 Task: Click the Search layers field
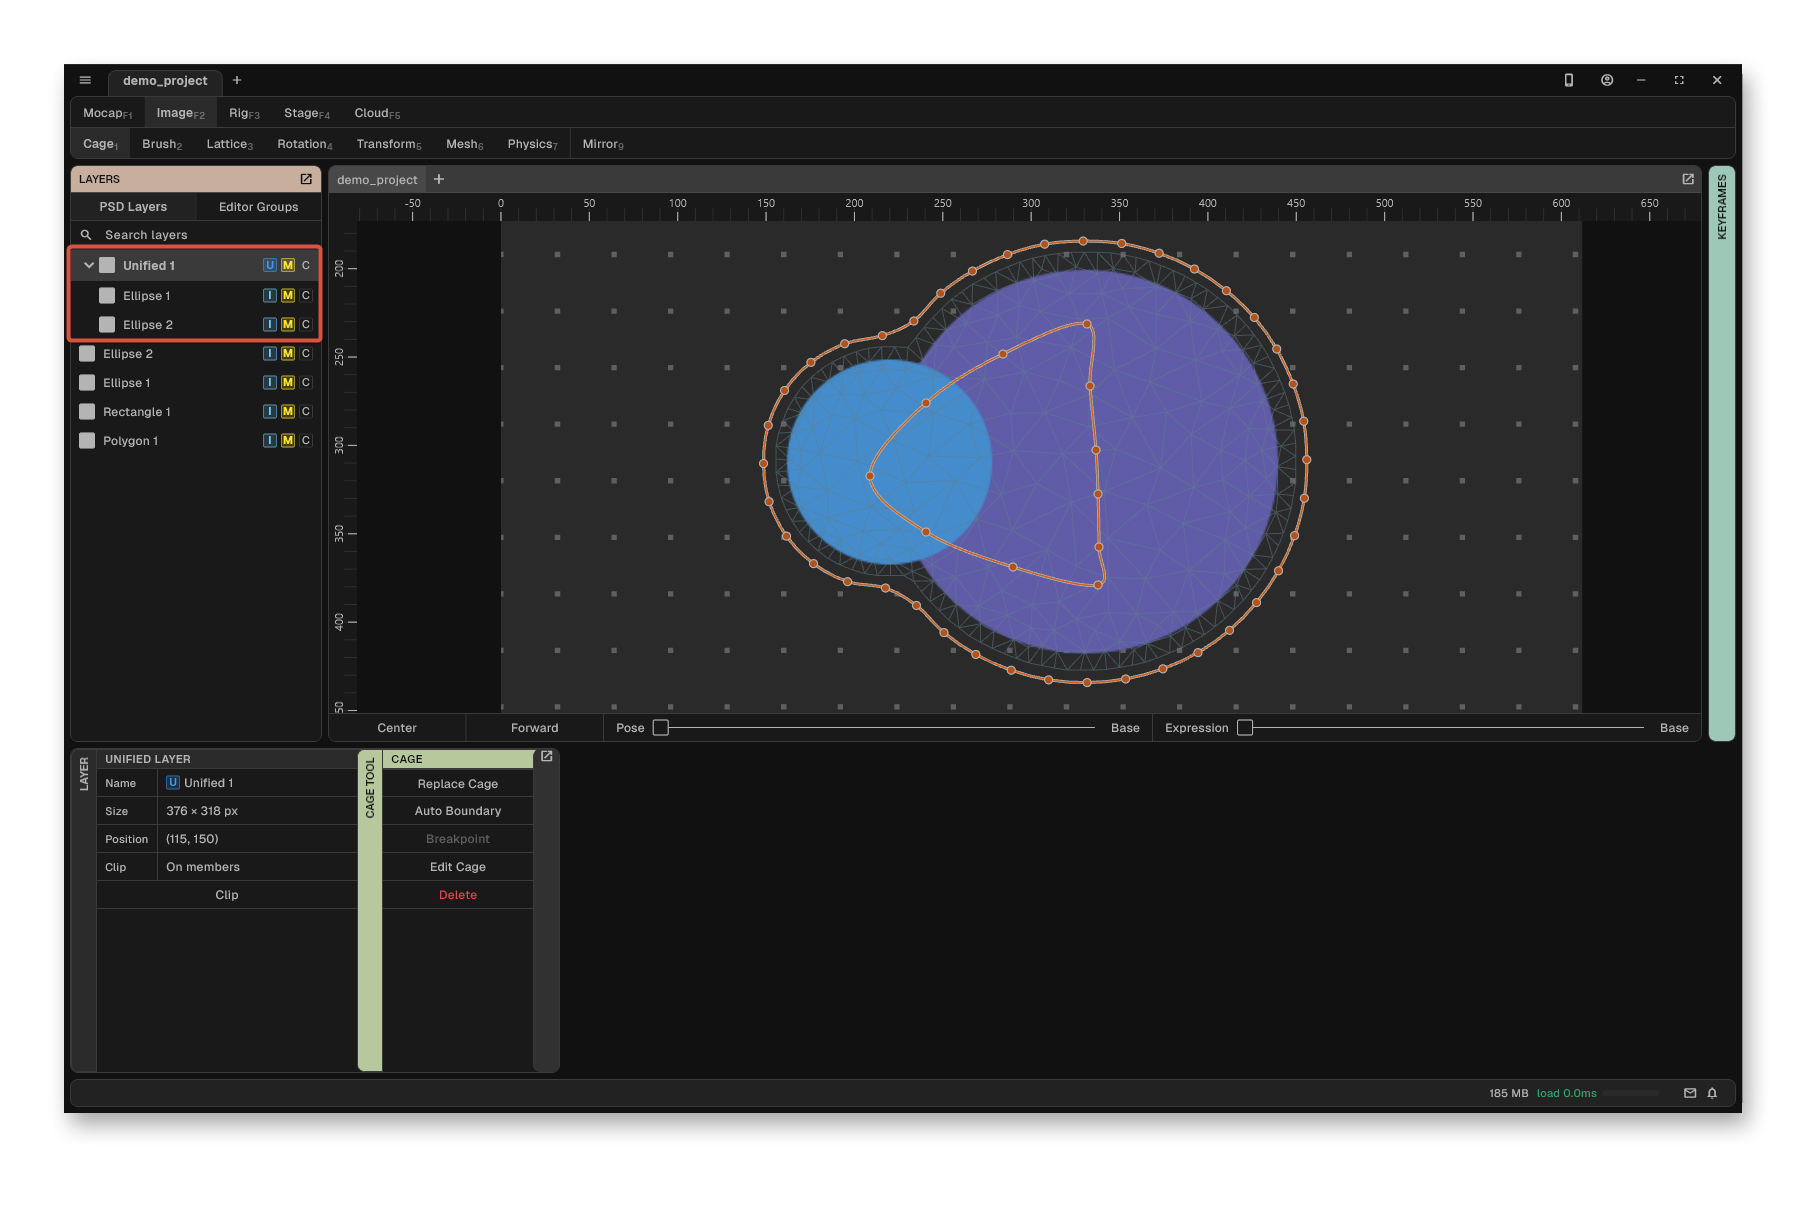[x=196, y=235]
